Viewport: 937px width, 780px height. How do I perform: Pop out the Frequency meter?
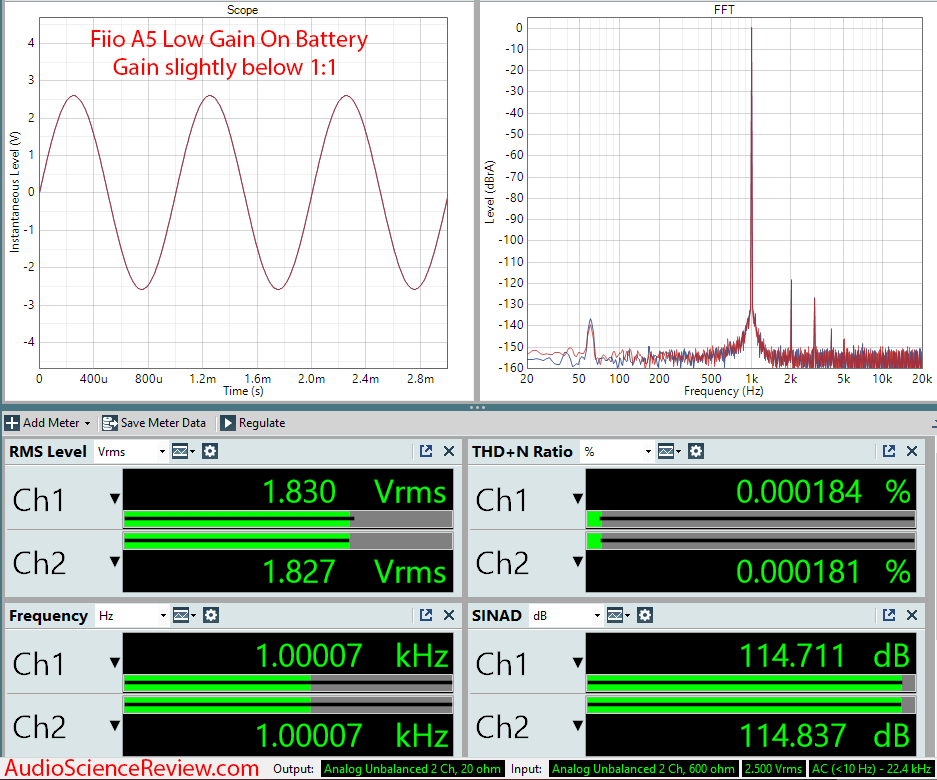(426, 615)
